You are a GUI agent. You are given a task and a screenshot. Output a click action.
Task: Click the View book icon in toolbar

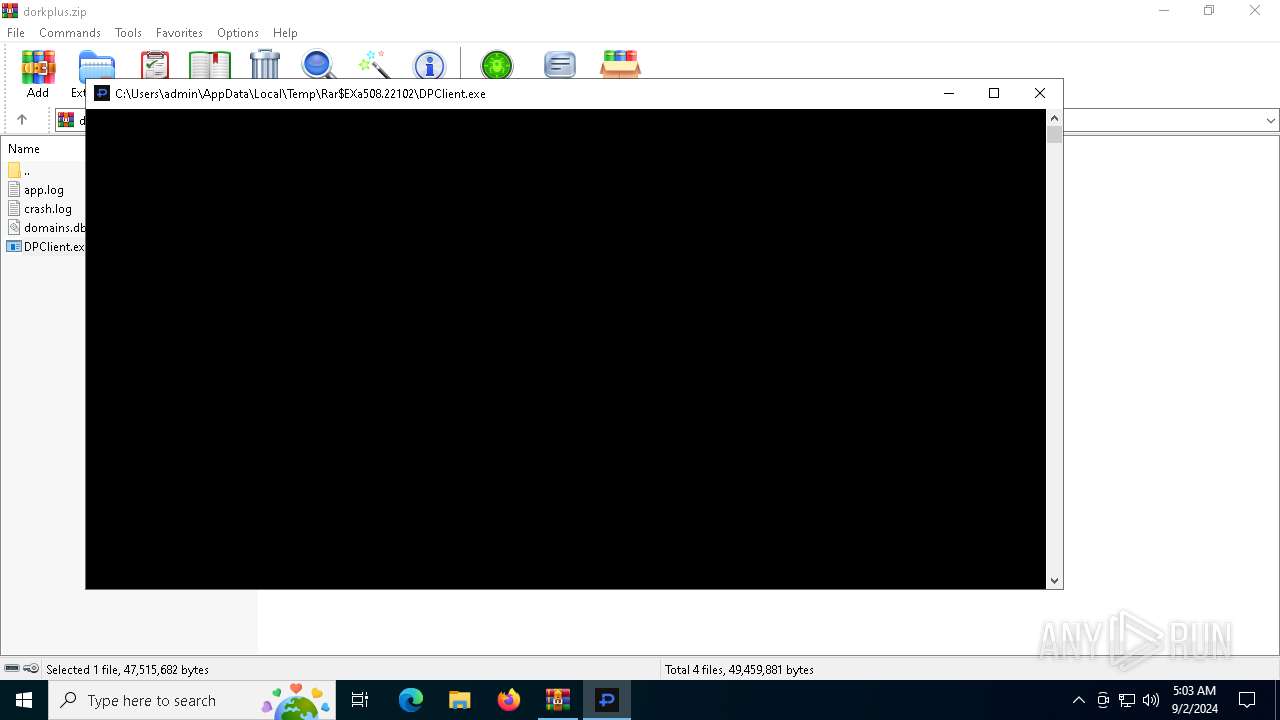click(210, 65)
